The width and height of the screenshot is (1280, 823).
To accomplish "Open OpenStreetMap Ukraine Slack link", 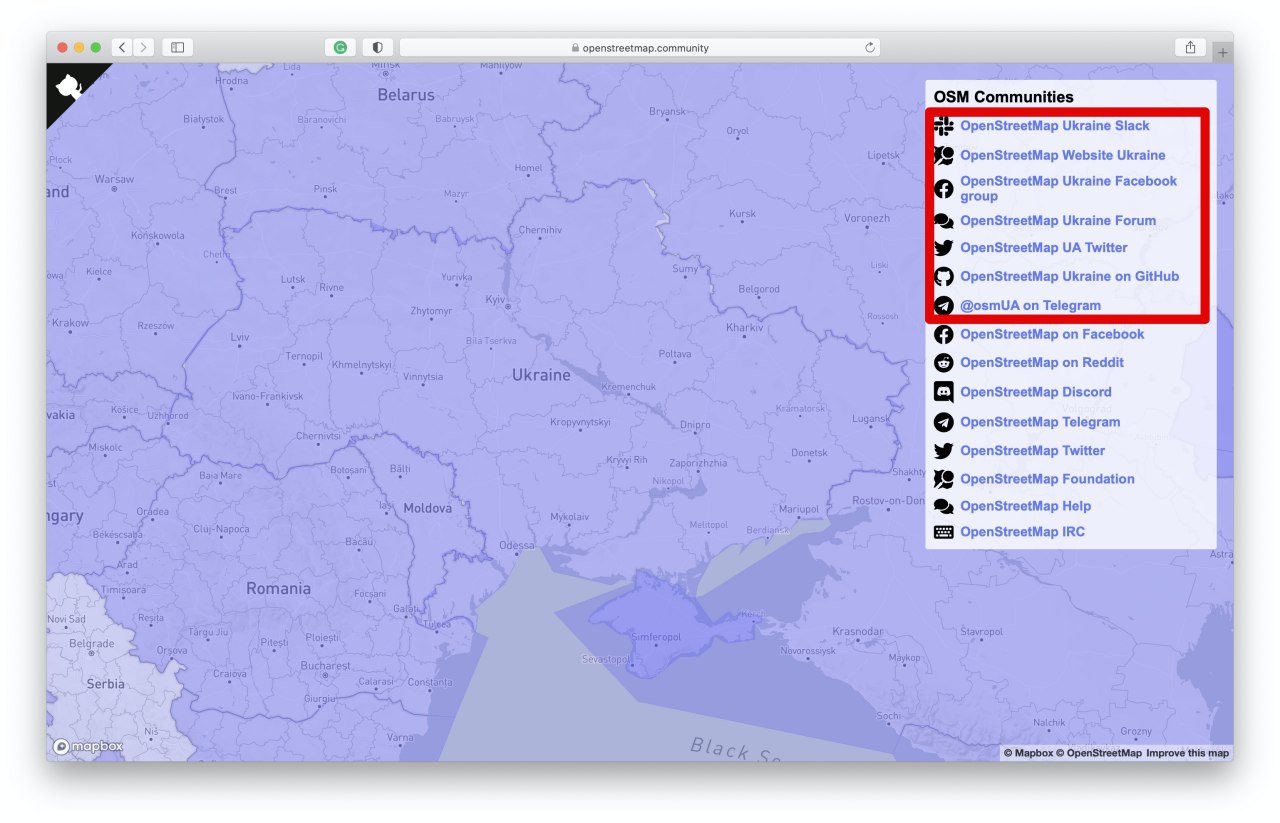I will (1055, 126).
